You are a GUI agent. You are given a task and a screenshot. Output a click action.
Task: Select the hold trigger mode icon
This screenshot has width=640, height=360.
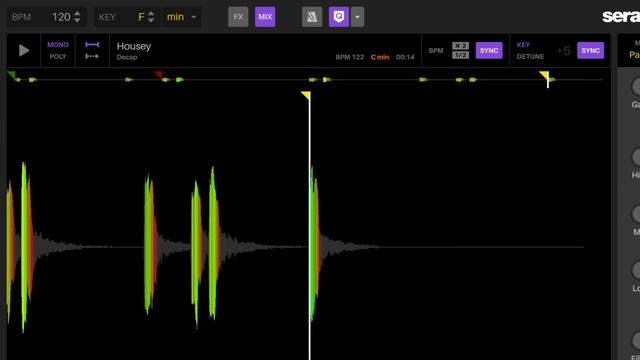coord(92,44)
